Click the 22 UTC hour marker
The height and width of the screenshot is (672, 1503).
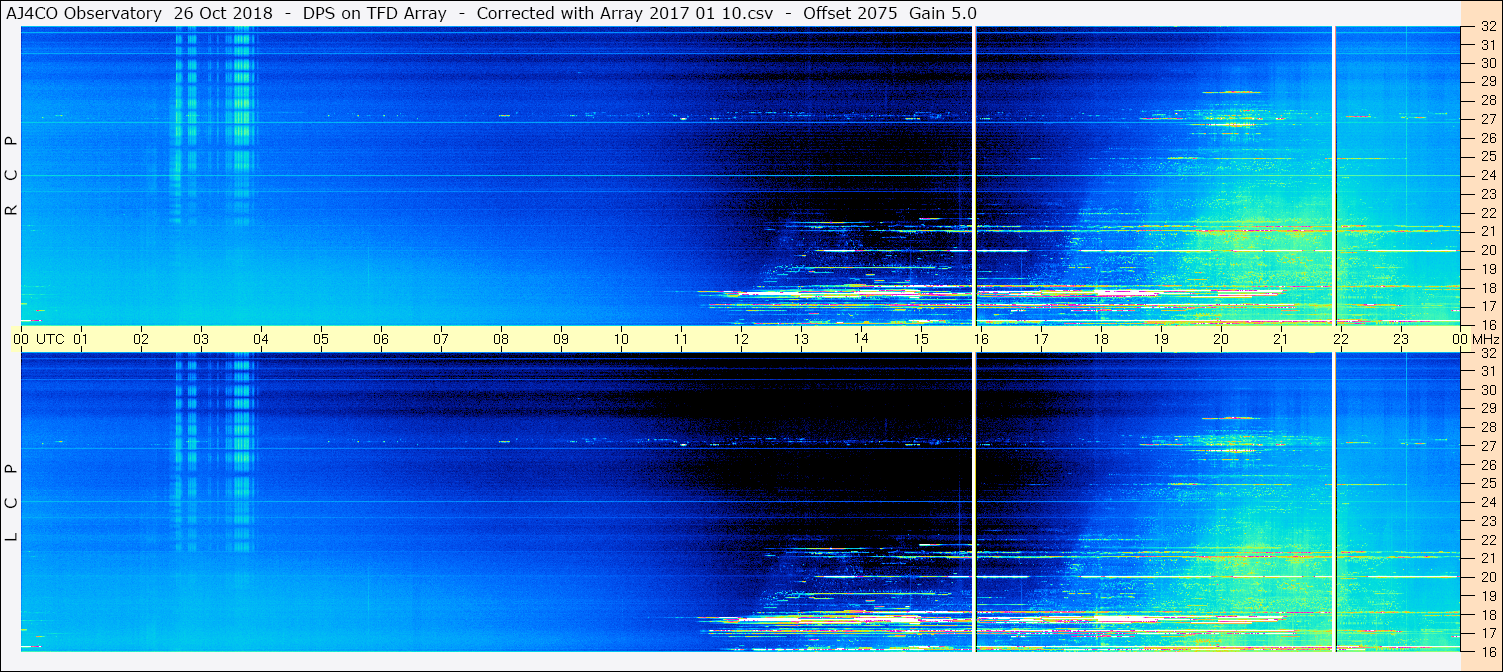pyautogui.click(x=1341, y=339)
